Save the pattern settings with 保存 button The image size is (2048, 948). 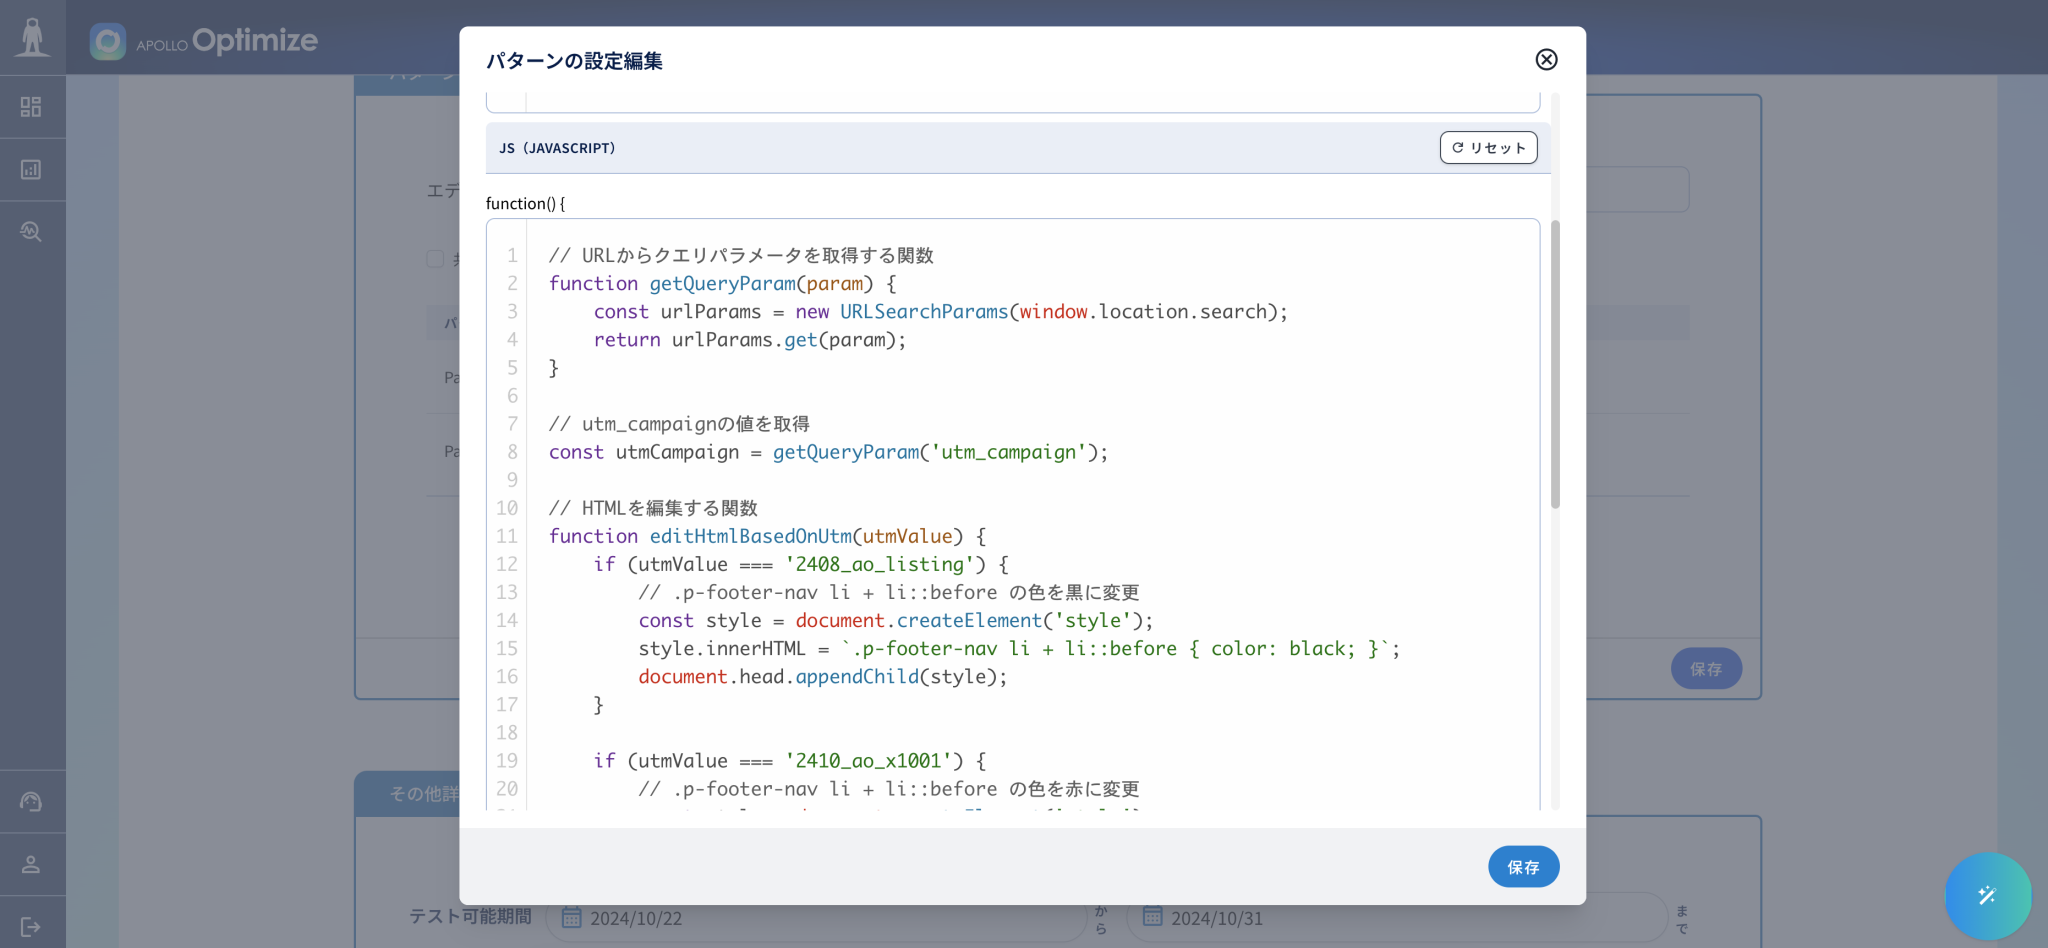(x=1523, y=866)
